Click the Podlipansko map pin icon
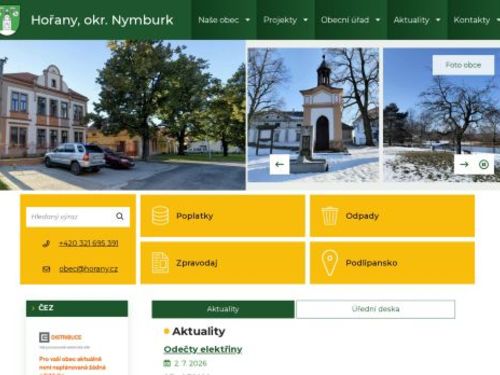The width and height of the screenshot is (500, 375). [330, 263]
